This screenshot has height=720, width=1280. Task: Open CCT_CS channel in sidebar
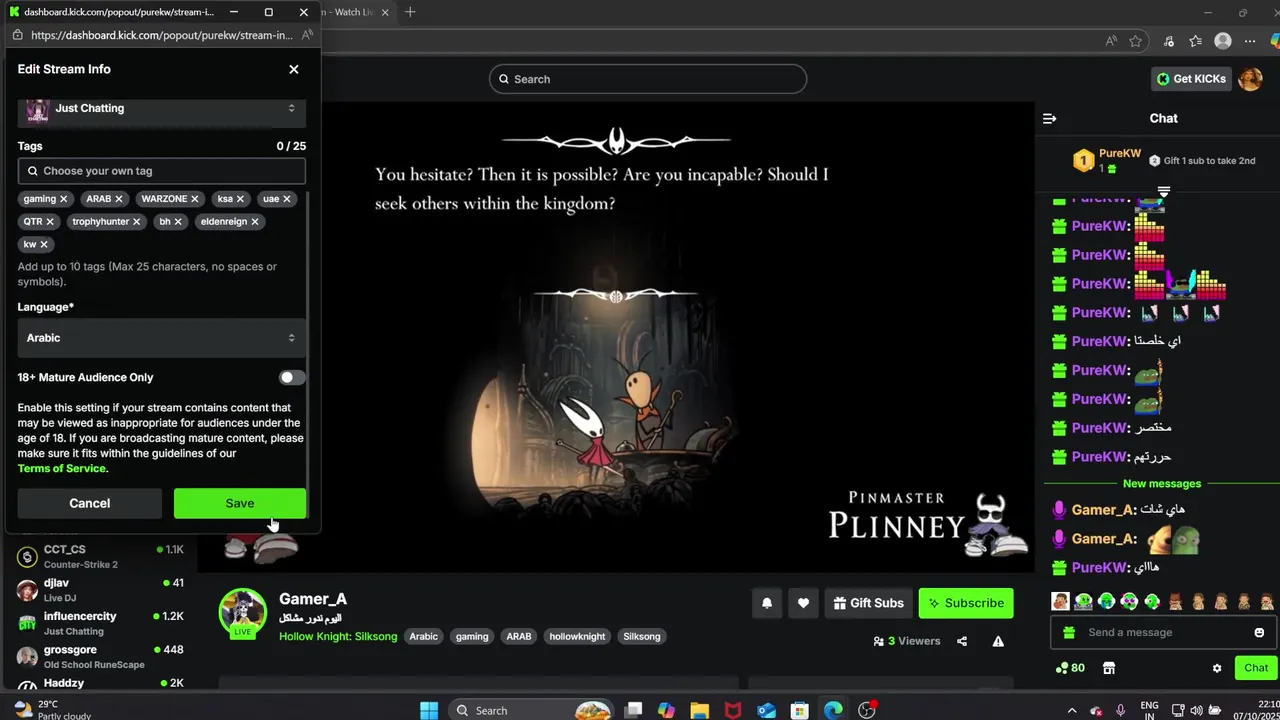click(100, 556)
